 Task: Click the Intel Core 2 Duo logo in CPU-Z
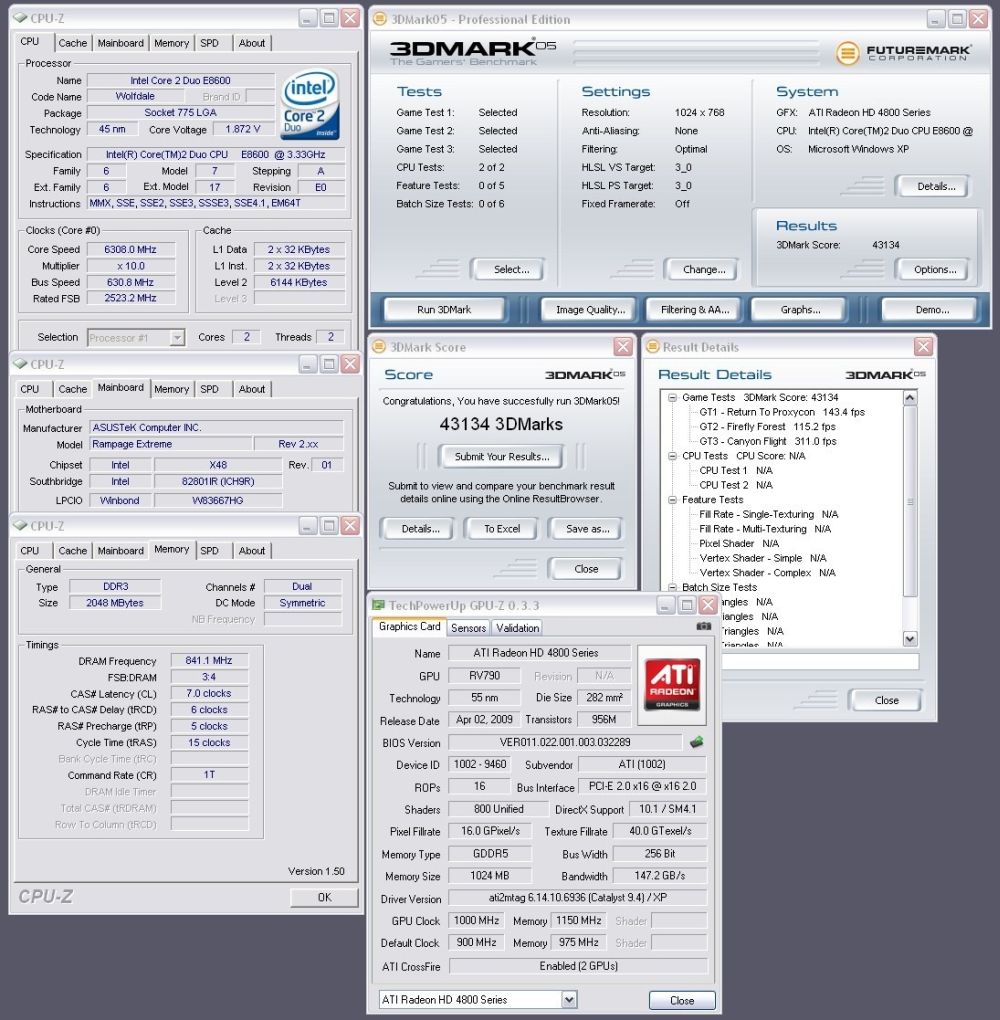310,104
